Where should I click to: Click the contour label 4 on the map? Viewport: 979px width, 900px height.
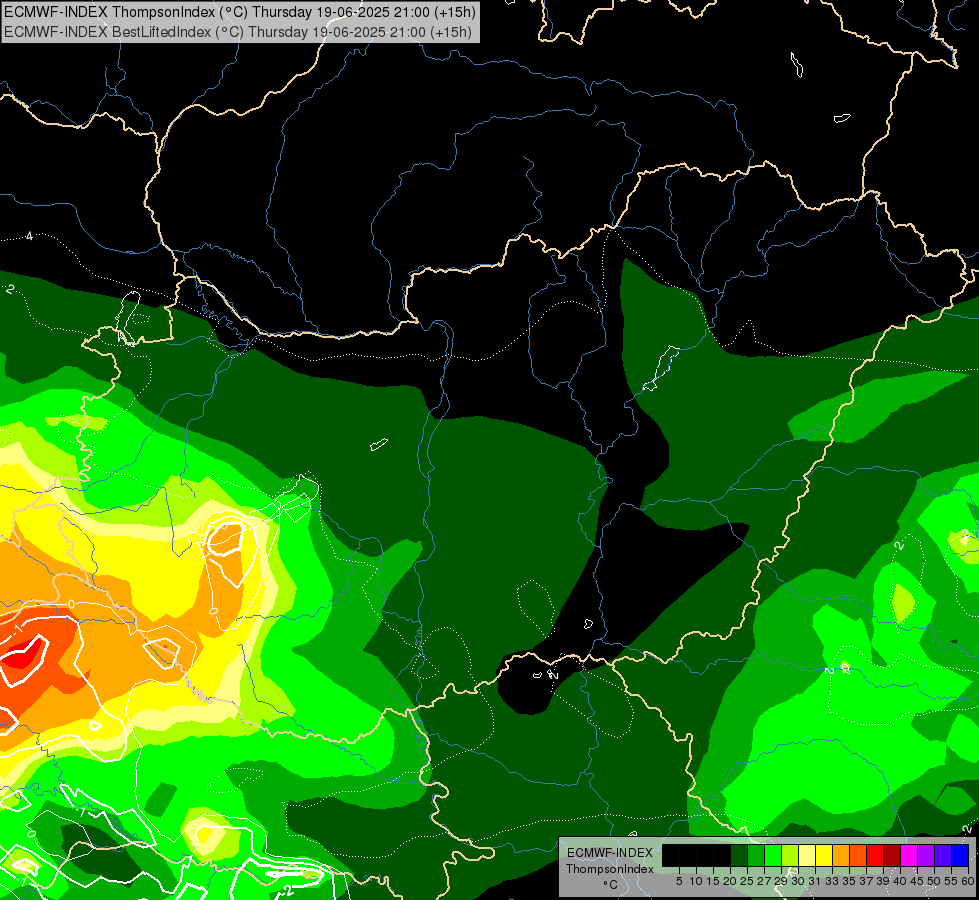29,236
